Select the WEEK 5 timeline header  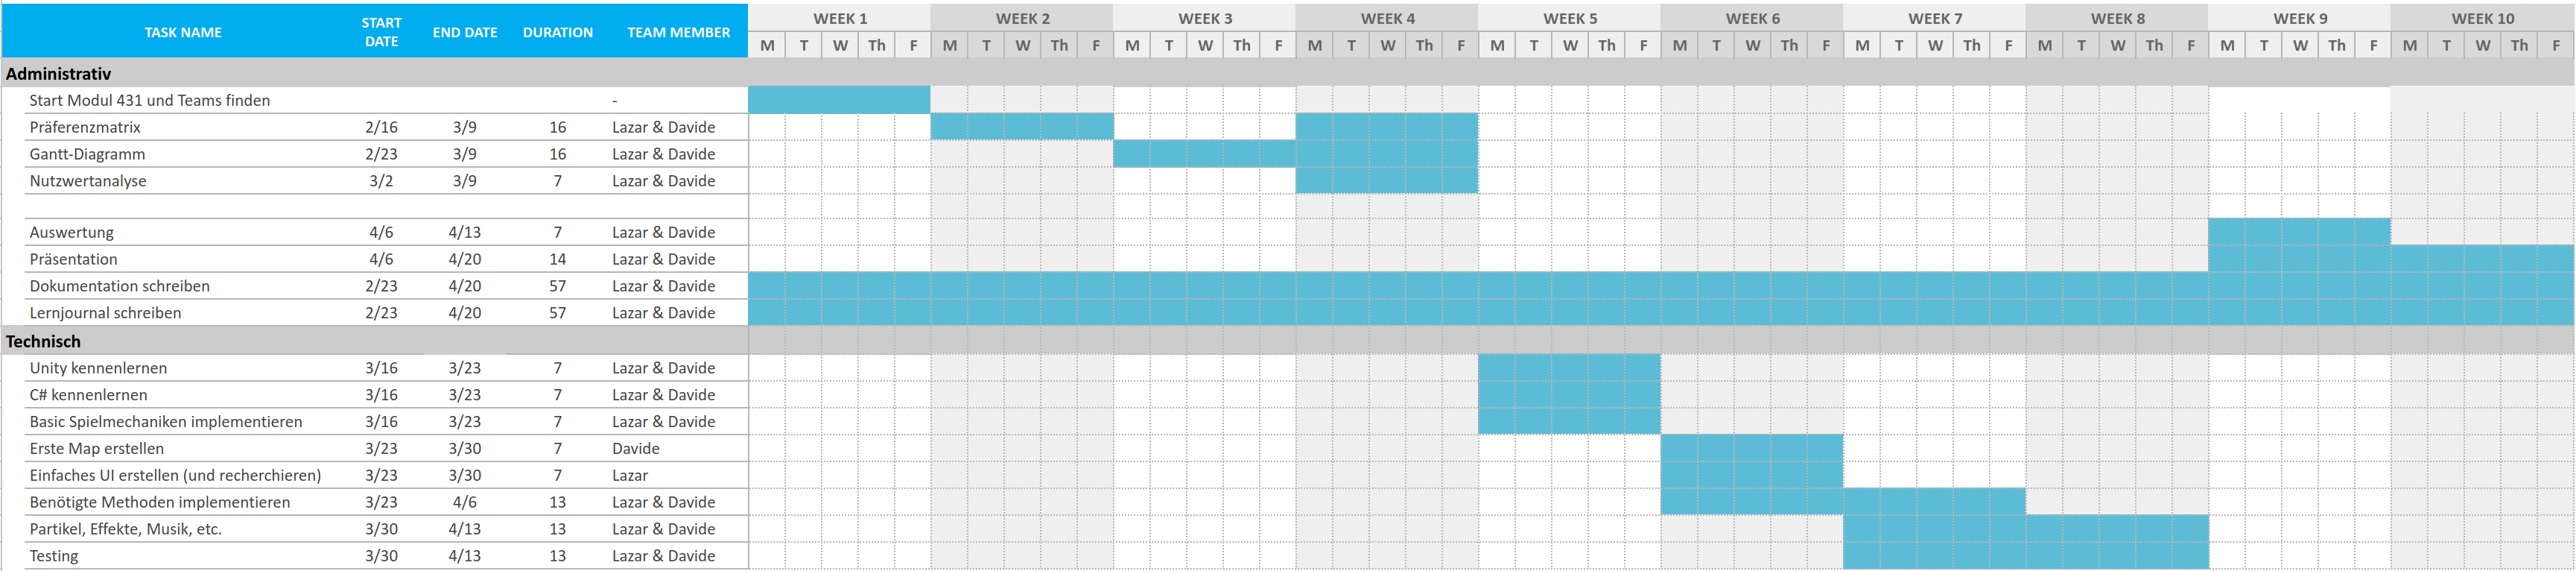coord(1569,18)
